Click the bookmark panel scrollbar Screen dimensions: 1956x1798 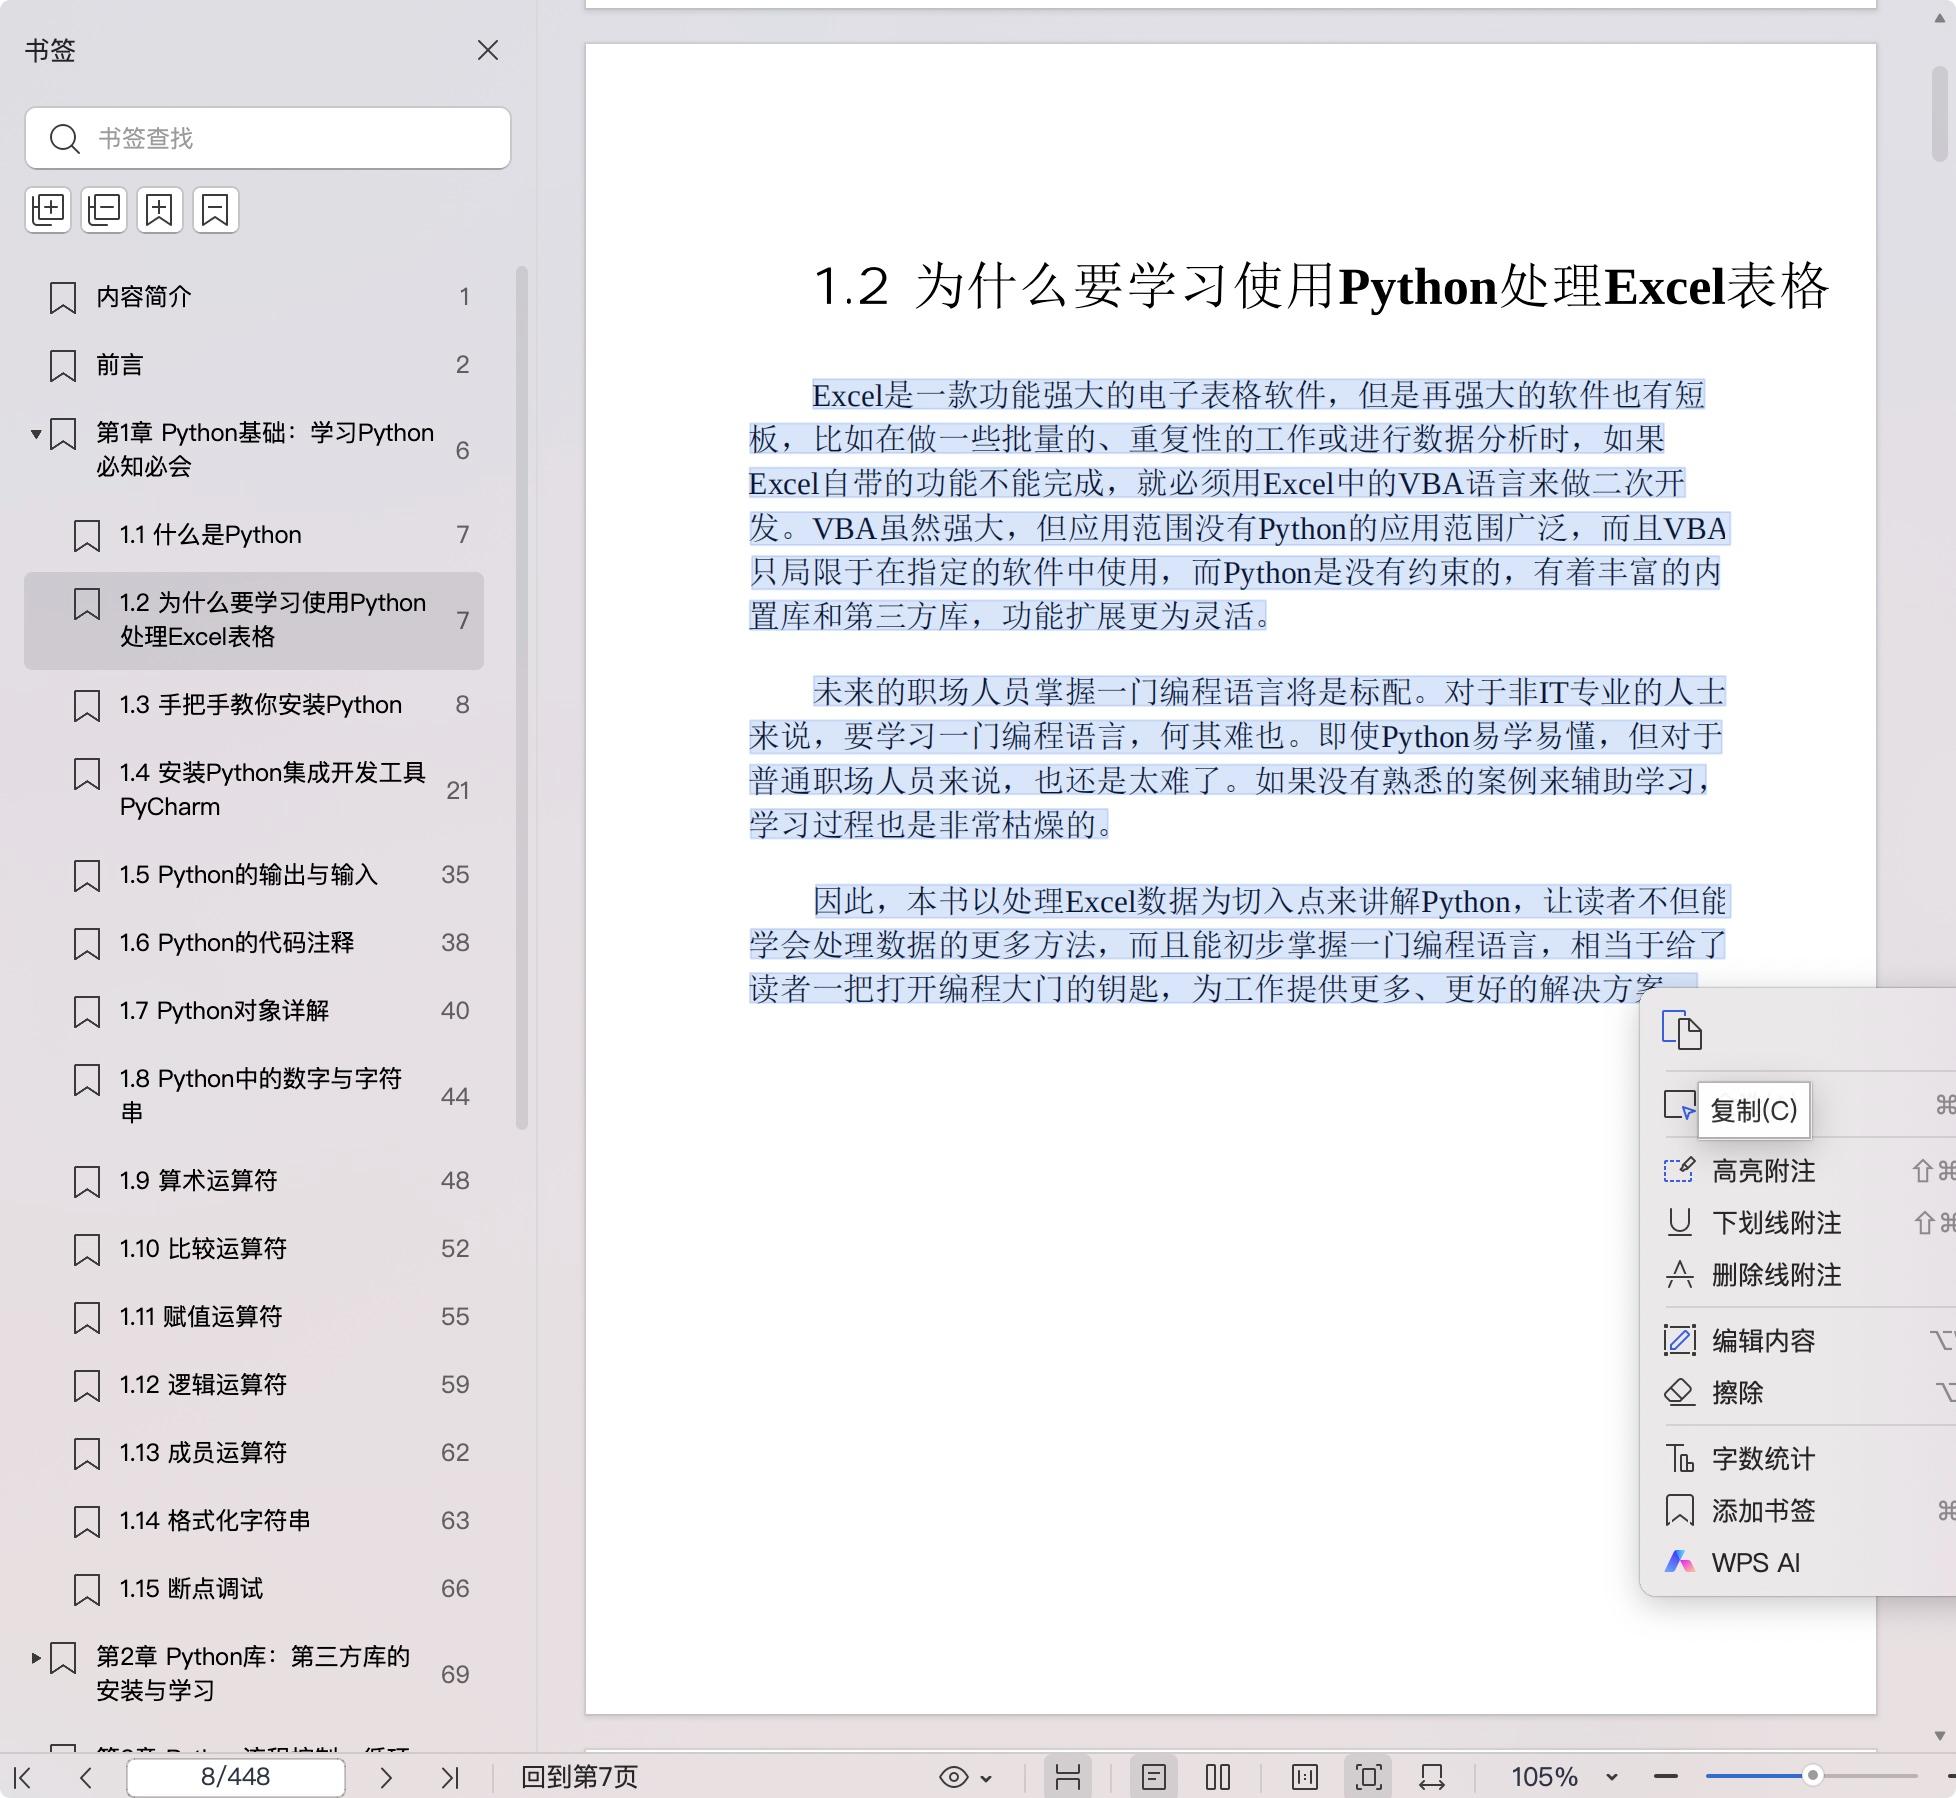coord(521,698)
